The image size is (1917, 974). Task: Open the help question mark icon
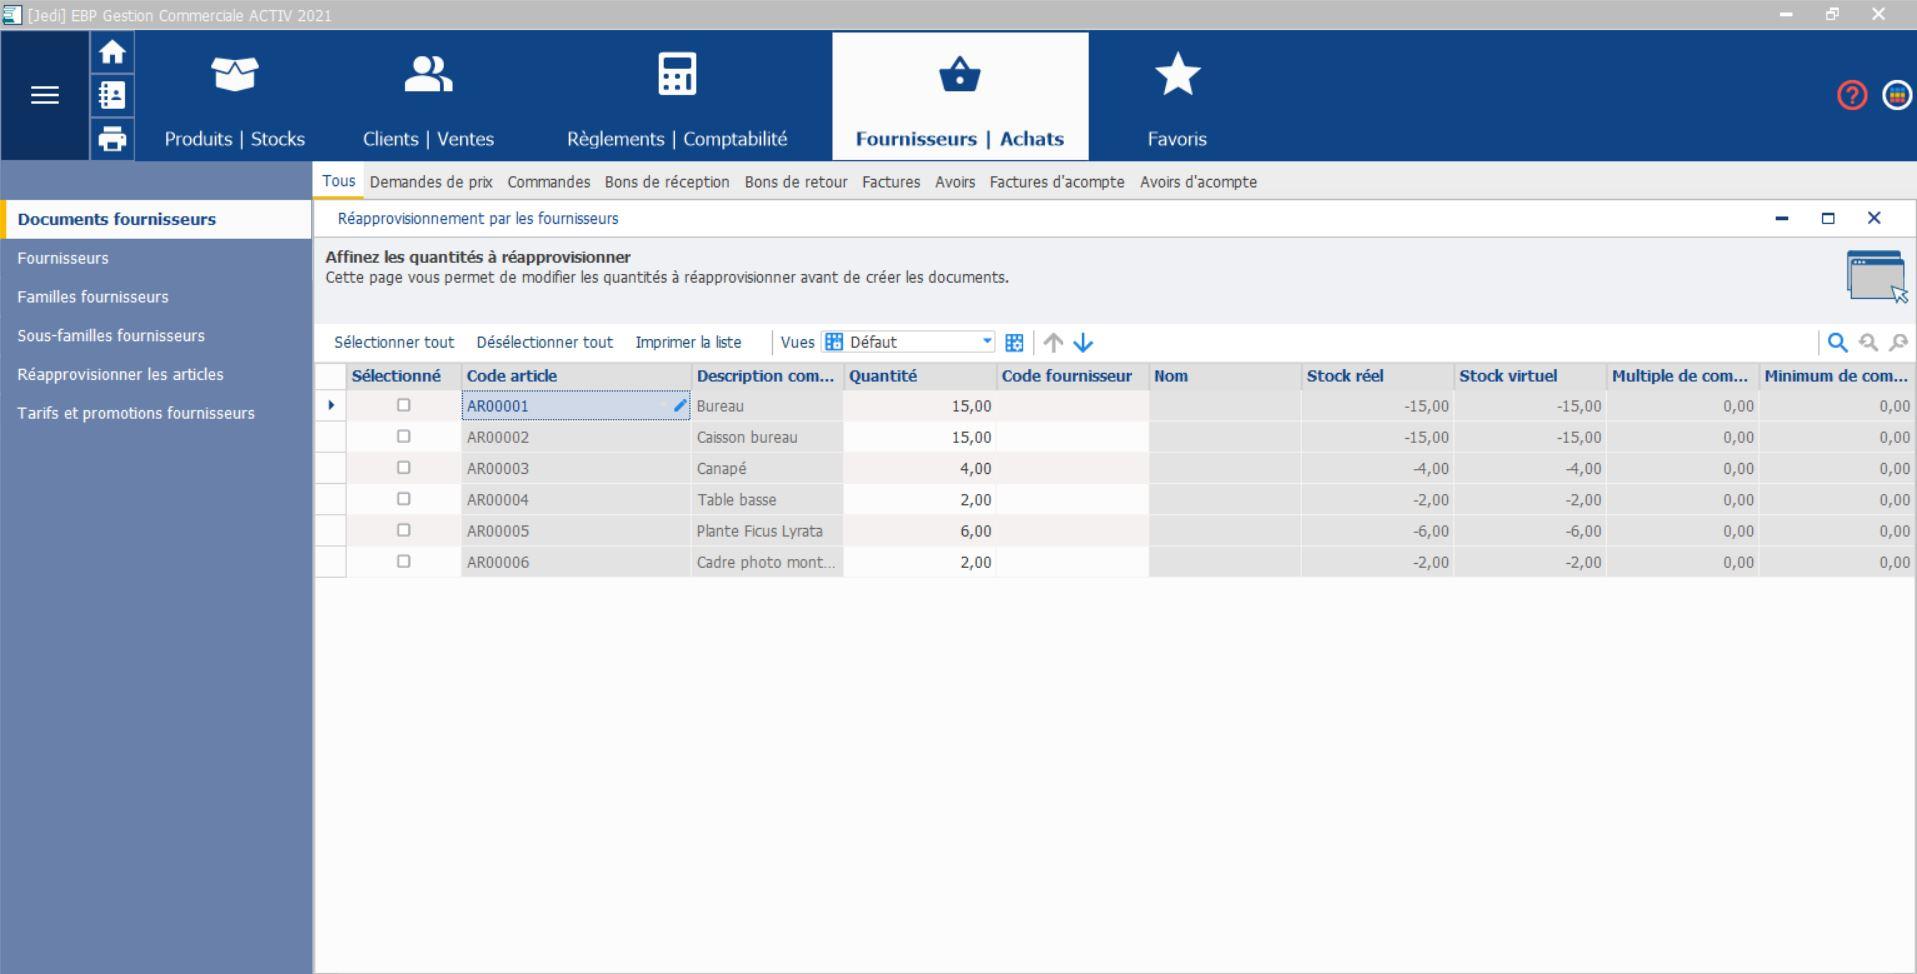tap(1851, 96)
